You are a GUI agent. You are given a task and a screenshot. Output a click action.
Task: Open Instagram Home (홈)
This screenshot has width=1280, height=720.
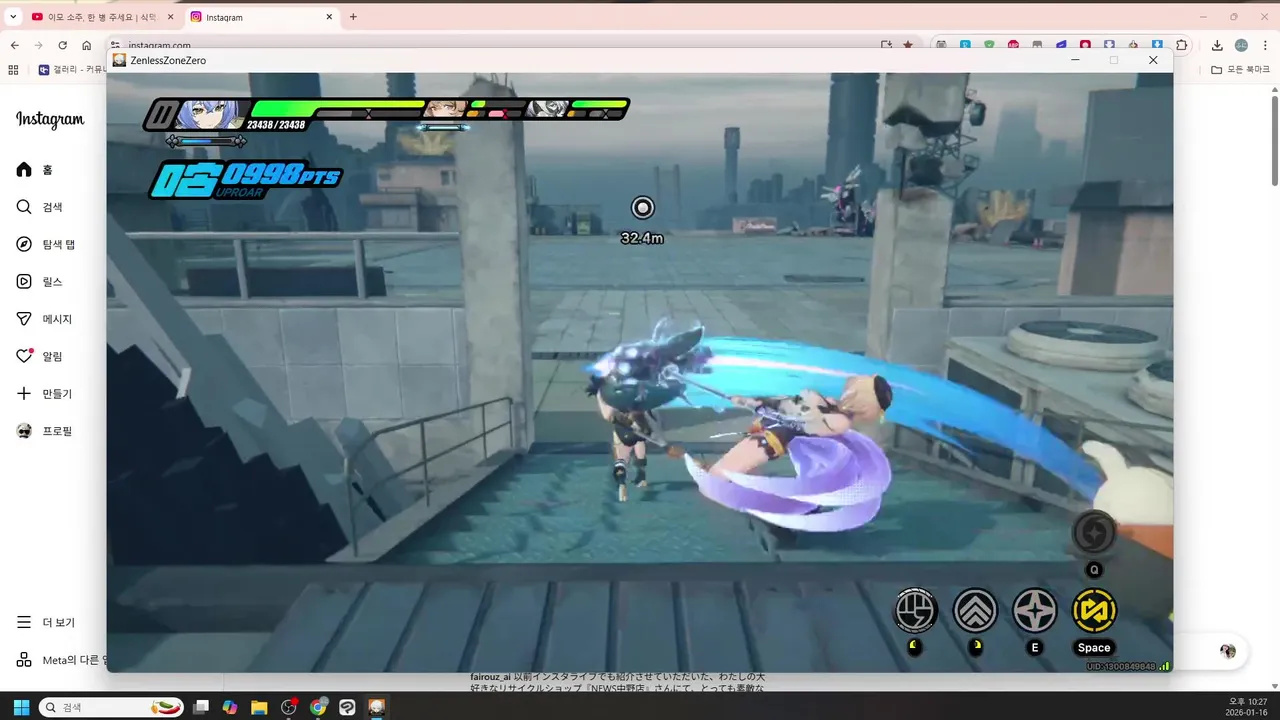pos(35,170)
